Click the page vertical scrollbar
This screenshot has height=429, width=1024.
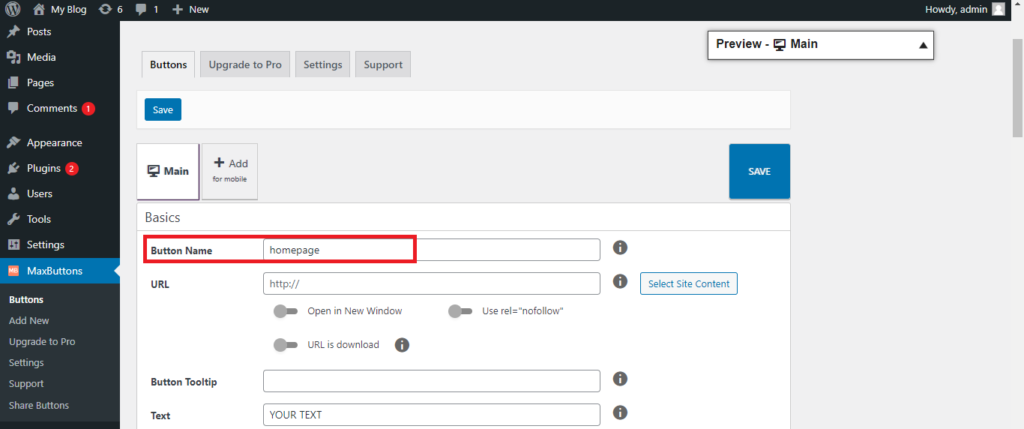point(1017,87)
